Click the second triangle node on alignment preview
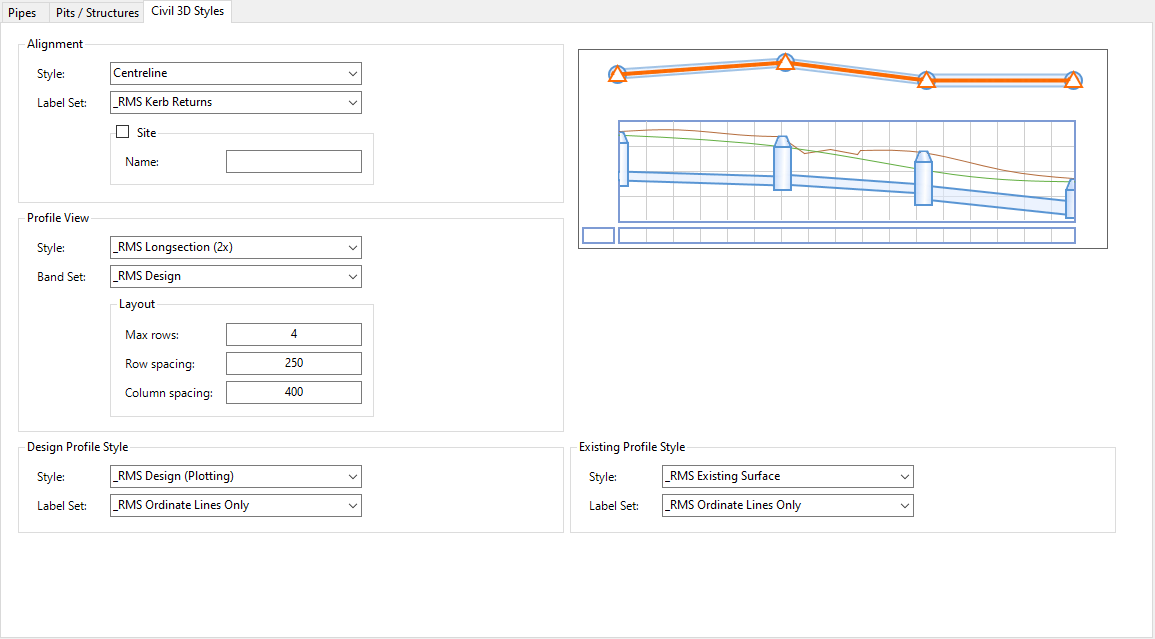The height and width of the screenshot is (639, 1155). [785, 64]
